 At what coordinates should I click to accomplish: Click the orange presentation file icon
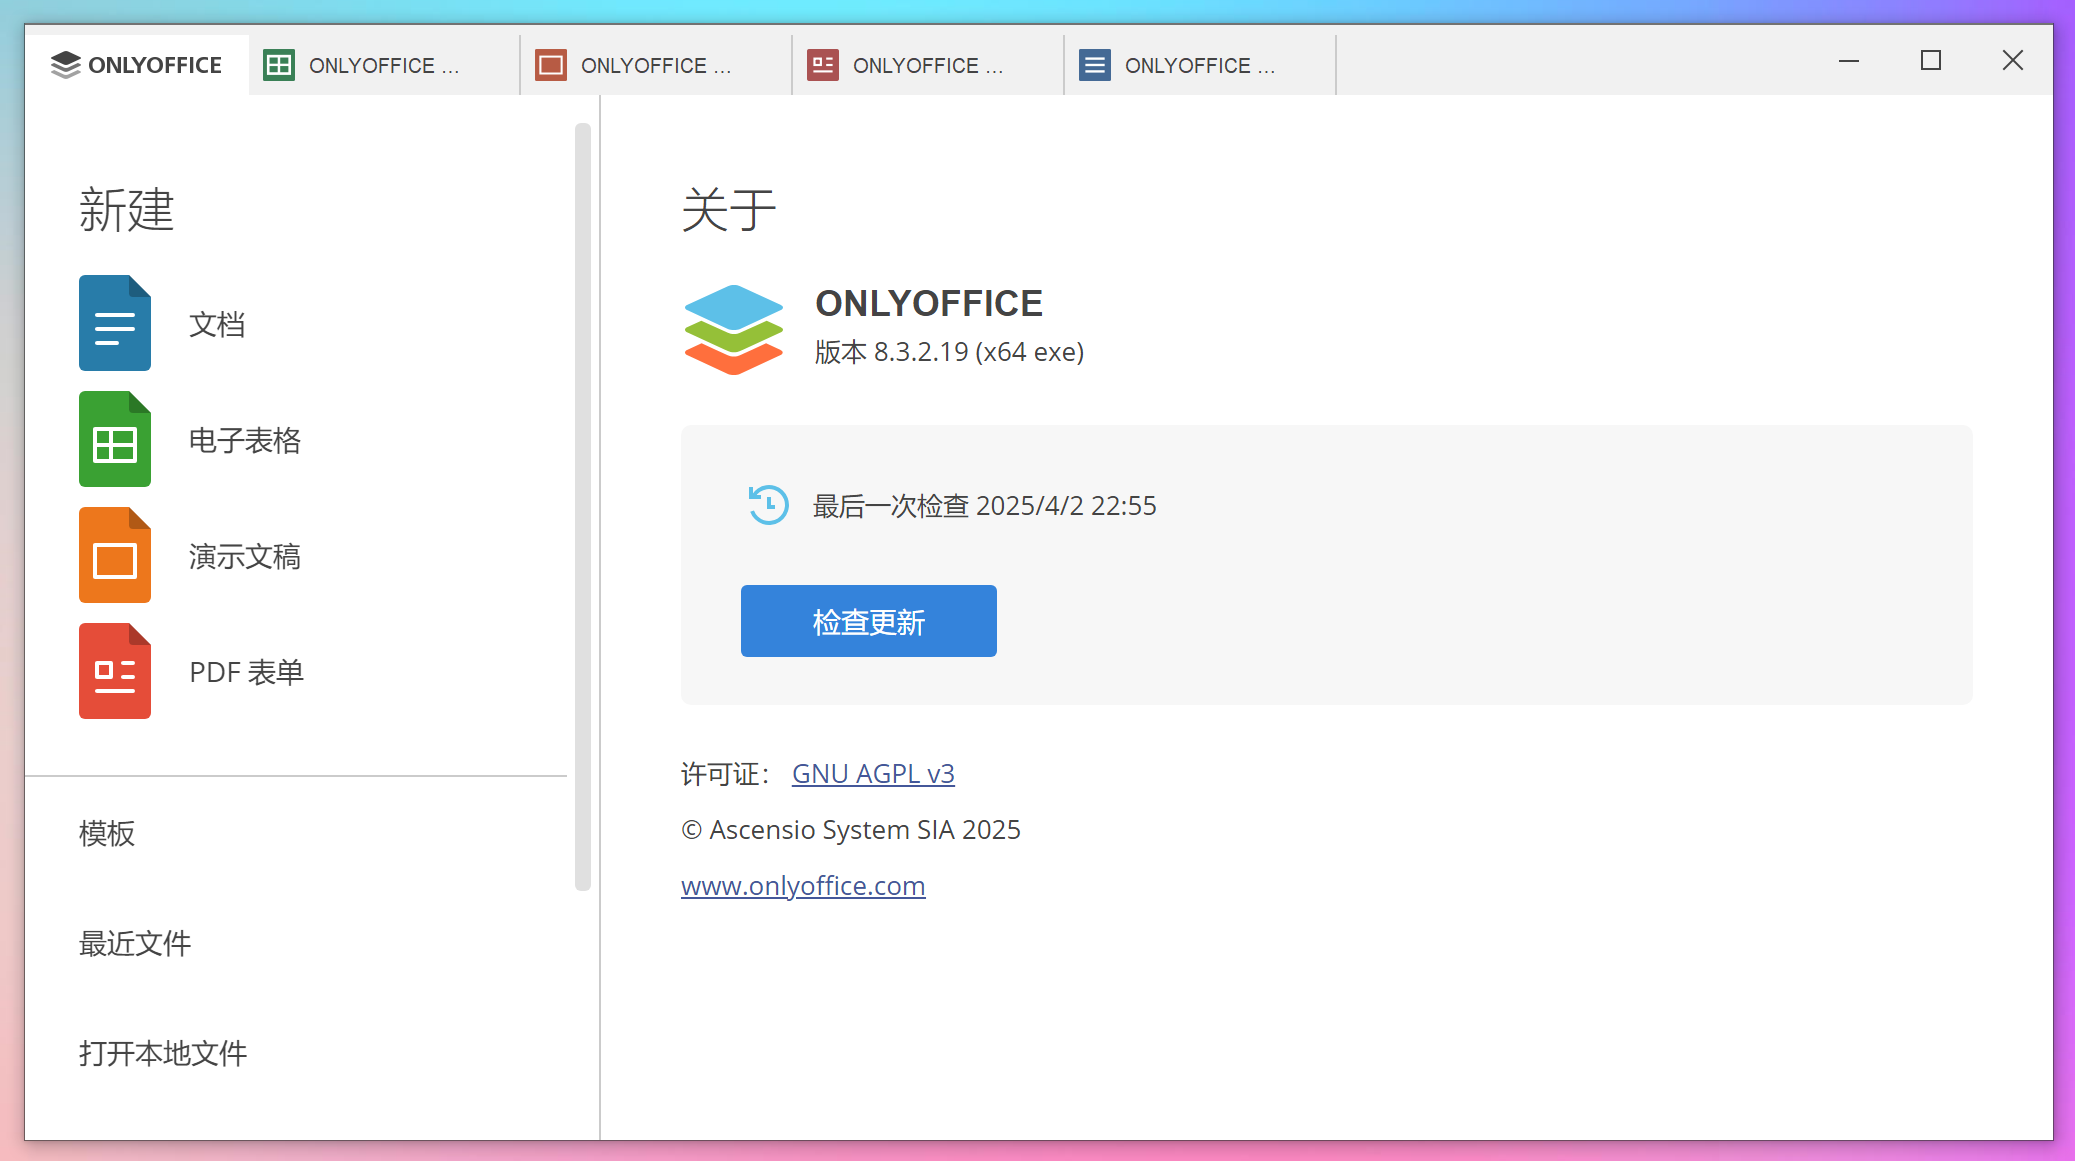[114, 555]
